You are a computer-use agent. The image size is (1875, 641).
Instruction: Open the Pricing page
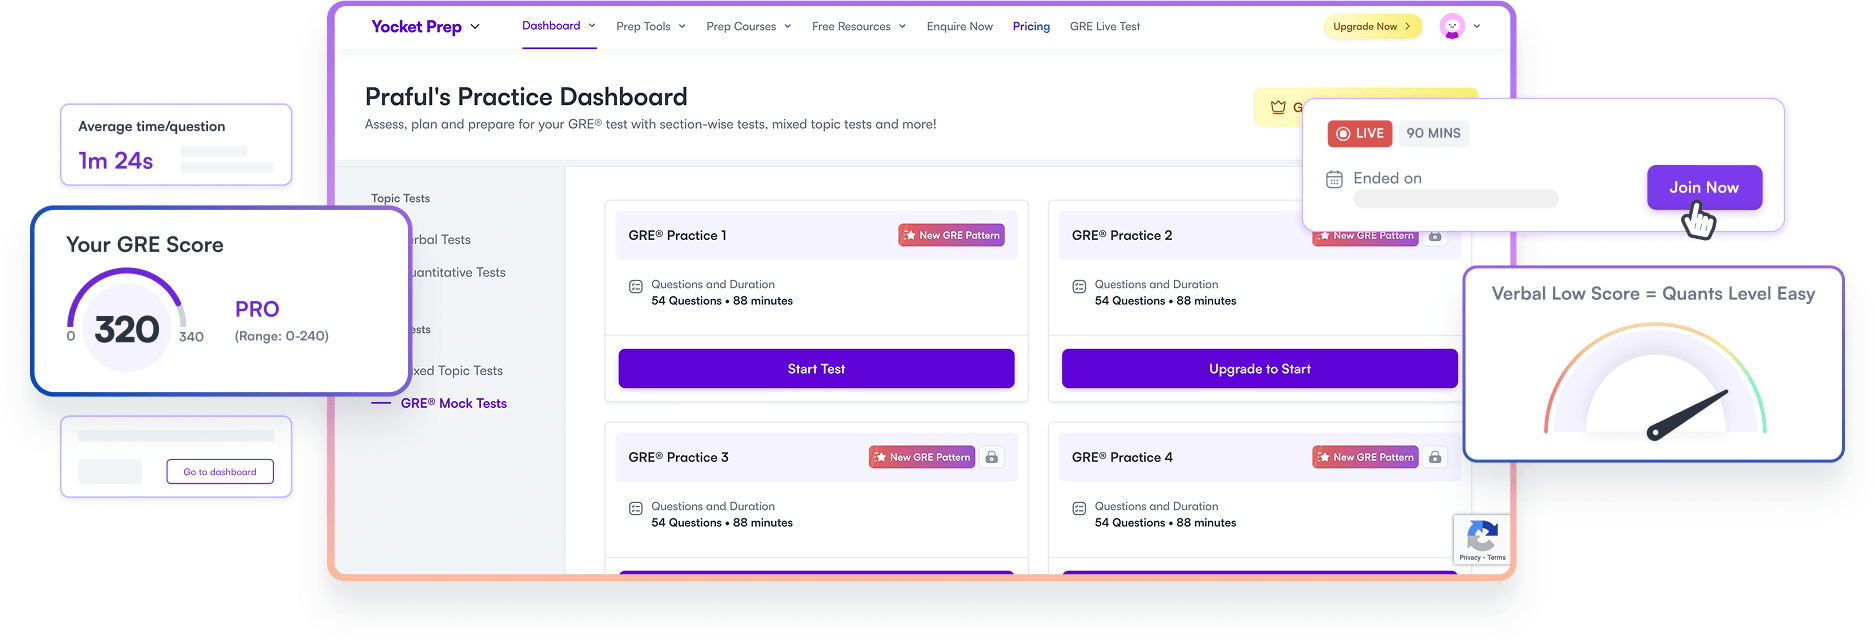tap(1031, 27)
